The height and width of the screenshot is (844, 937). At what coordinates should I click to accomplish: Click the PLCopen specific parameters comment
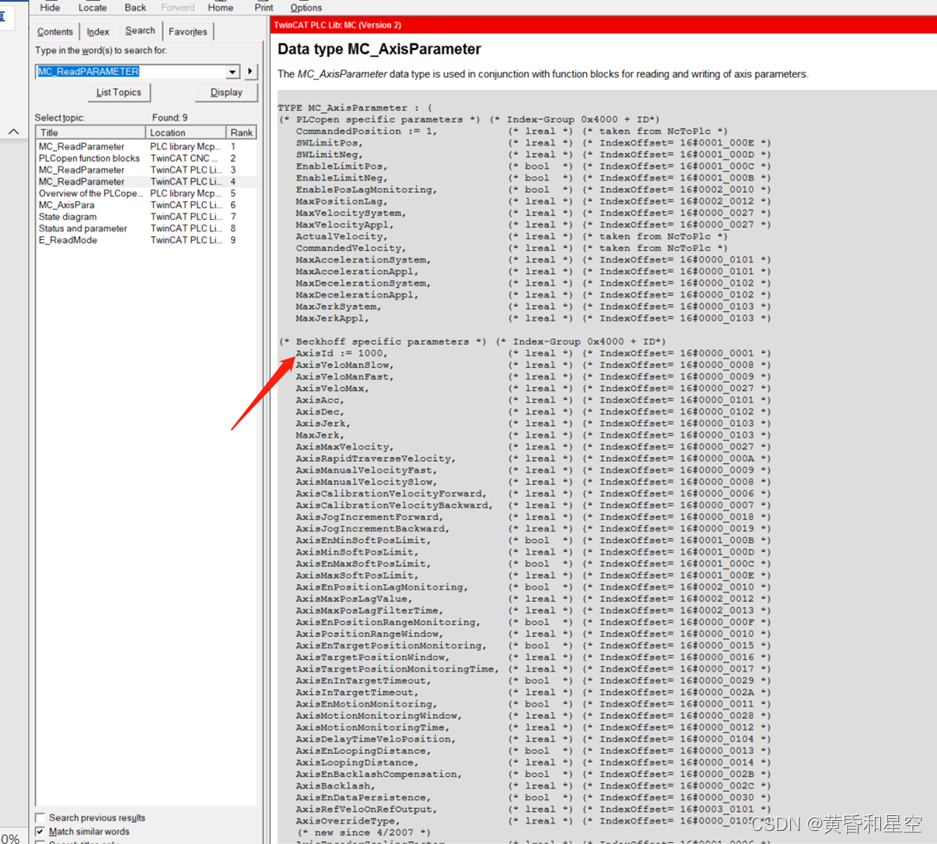tap(379, 120)
